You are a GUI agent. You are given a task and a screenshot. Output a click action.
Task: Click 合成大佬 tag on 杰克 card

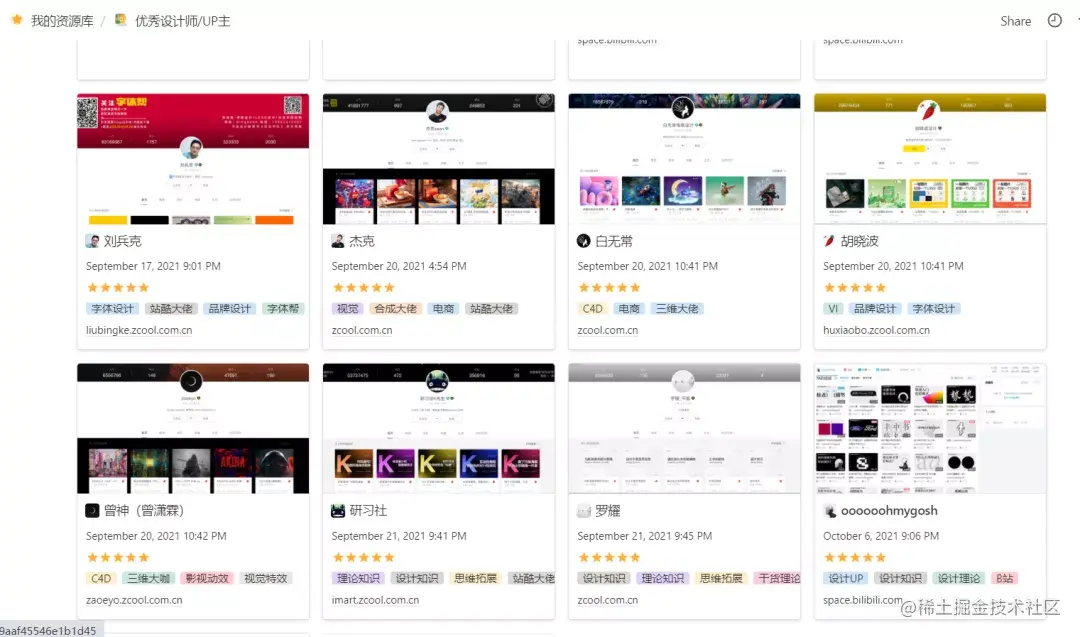click(395, 309)
